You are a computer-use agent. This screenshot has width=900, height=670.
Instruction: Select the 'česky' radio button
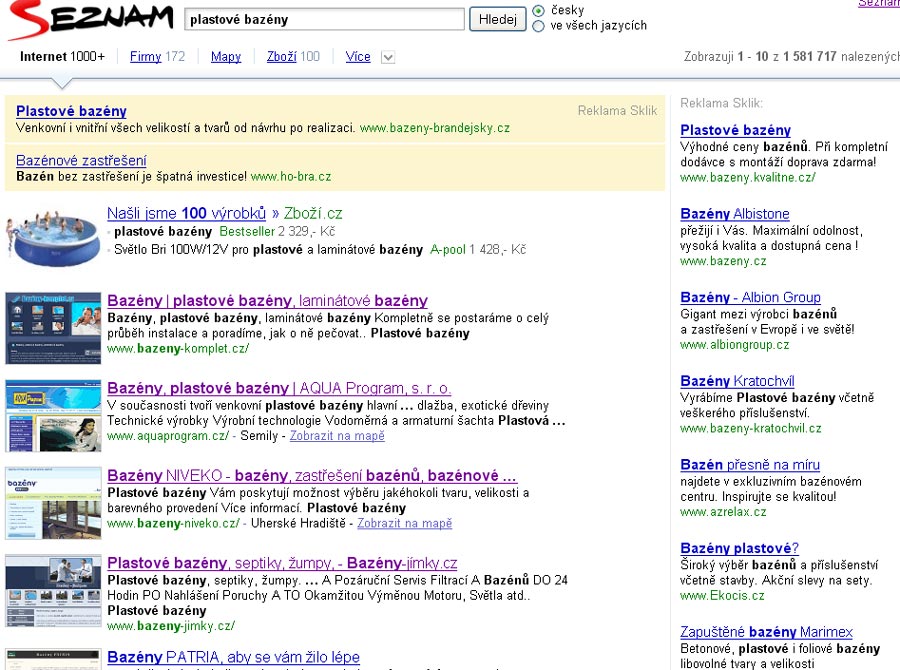(x=538, y=10)
